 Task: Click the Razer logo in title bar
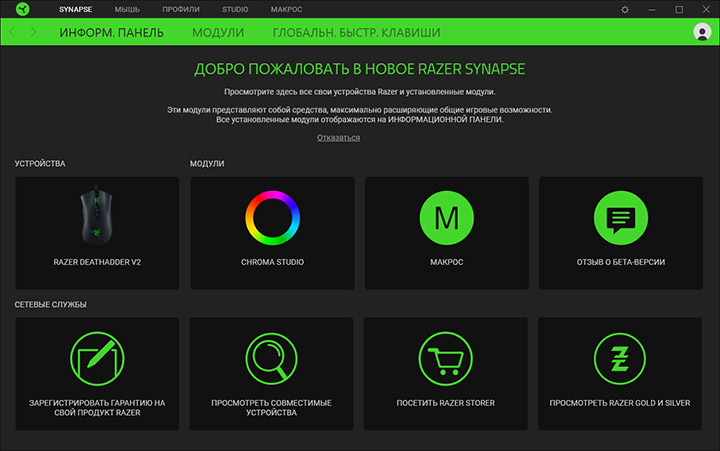(x=22, y=9)
